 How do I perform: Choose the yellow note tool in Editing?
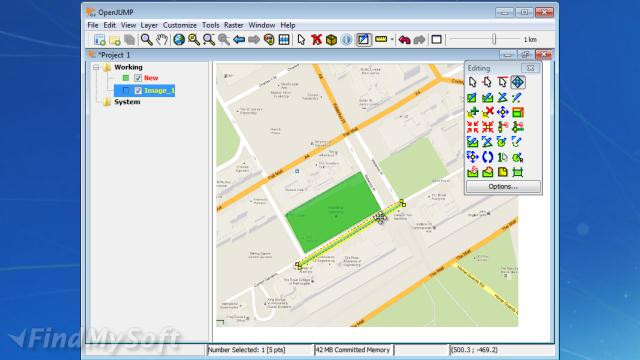pos(502,171)
